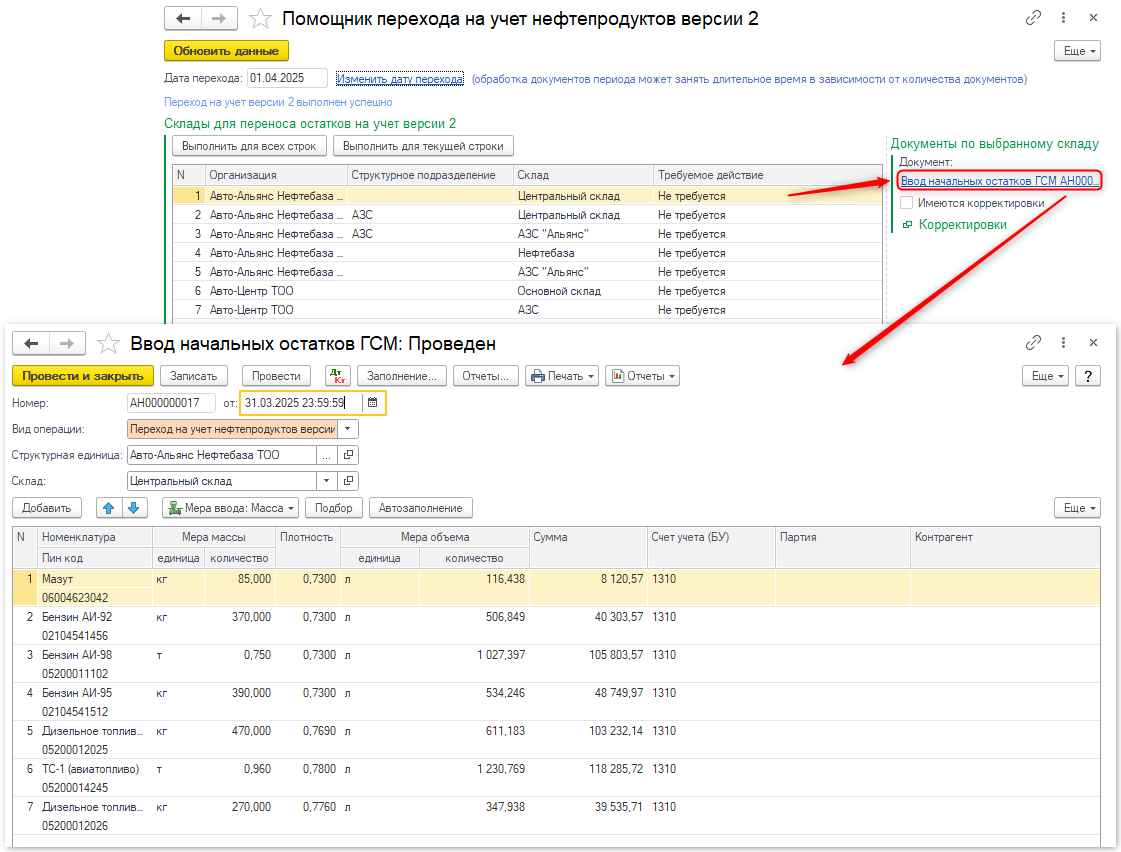The width and height of the screenshot is (1121, 852).
Task: Click the Изменить дату перехода link
Action: 400,79
